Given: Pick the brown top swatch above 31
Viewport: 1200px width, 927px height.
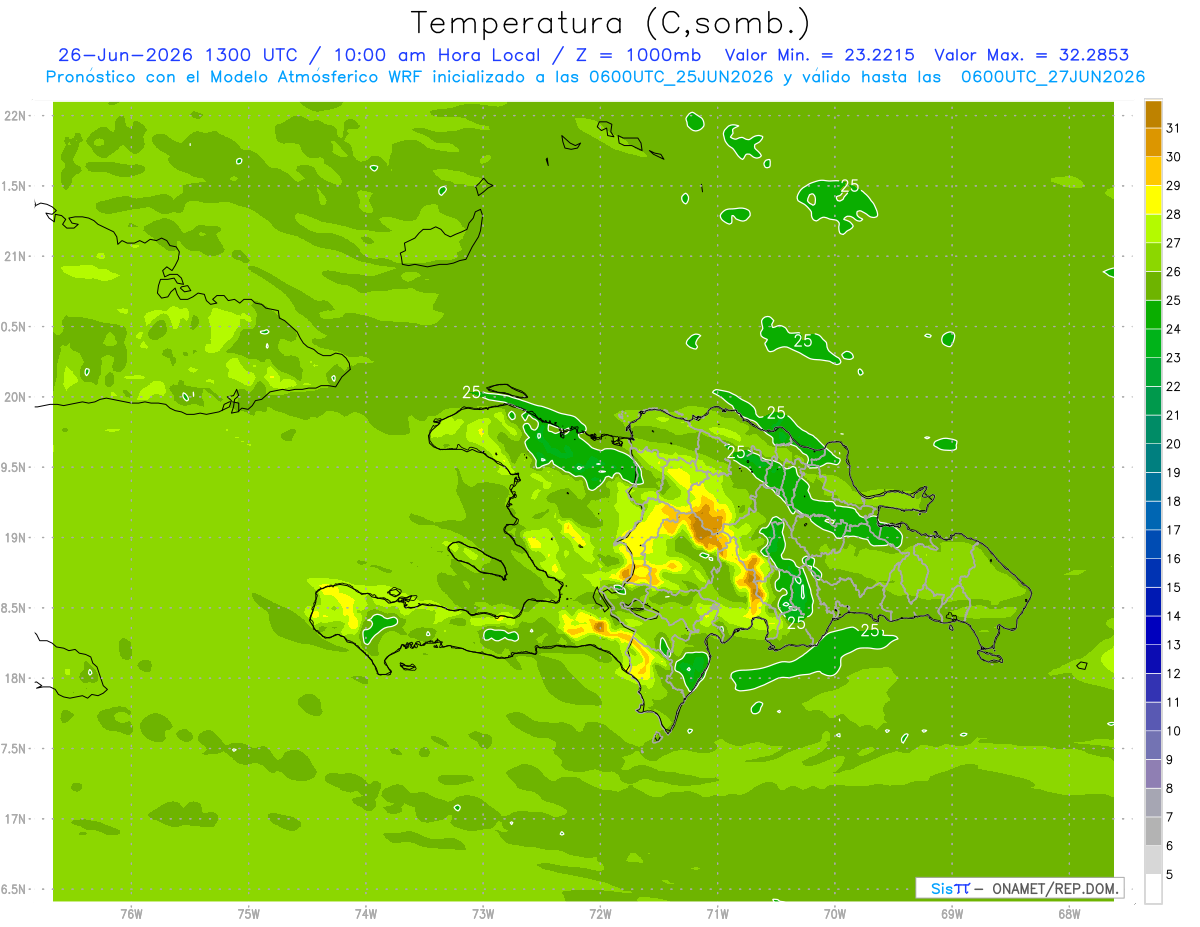Looking at the screenshot, I should (1153, 114).
